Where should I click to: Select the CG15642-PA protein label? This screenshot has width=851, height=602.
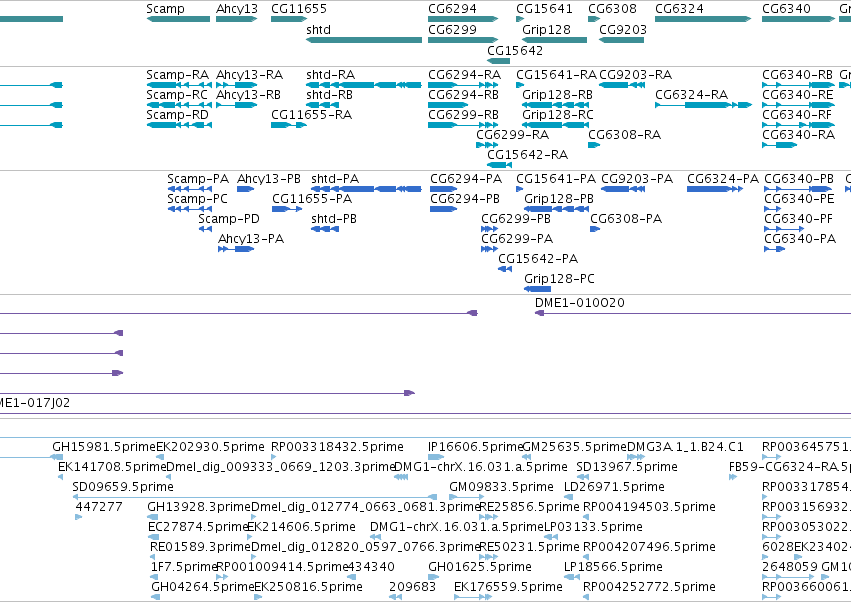538,259
